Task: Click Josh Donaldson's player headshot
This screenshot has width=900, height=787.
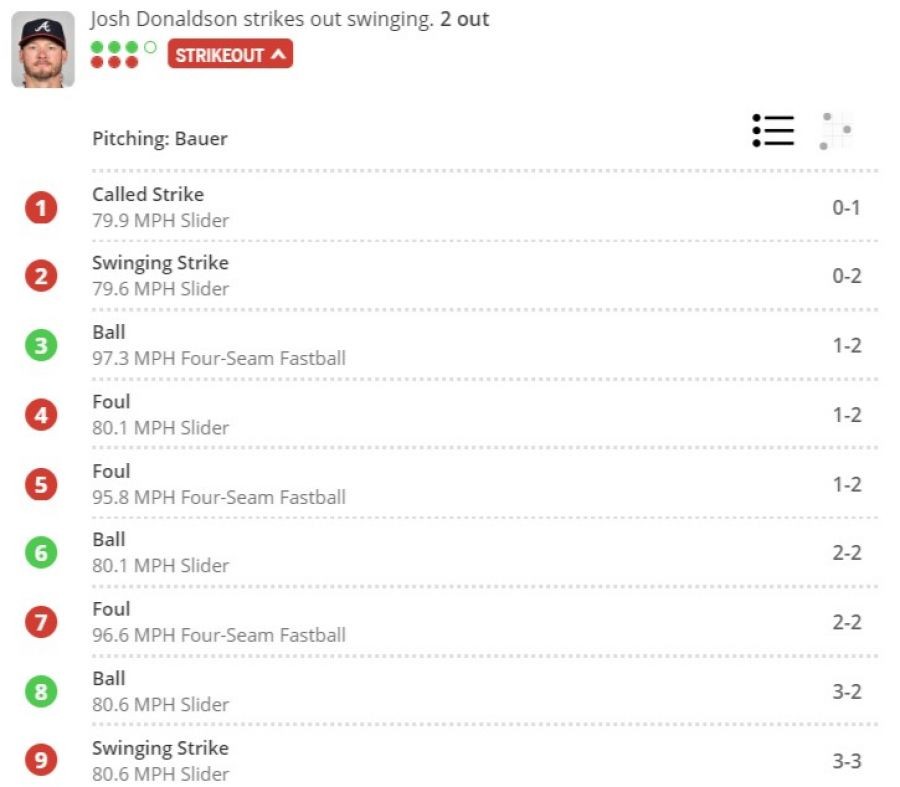Action: tap(43, 50)
